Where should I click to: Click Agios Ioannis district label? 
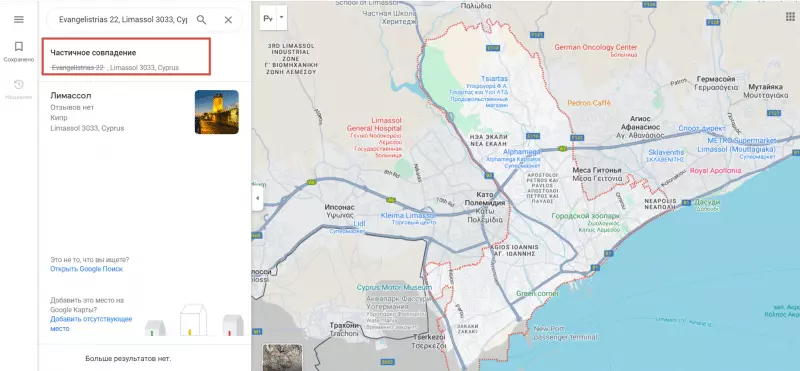pos(513,250)
